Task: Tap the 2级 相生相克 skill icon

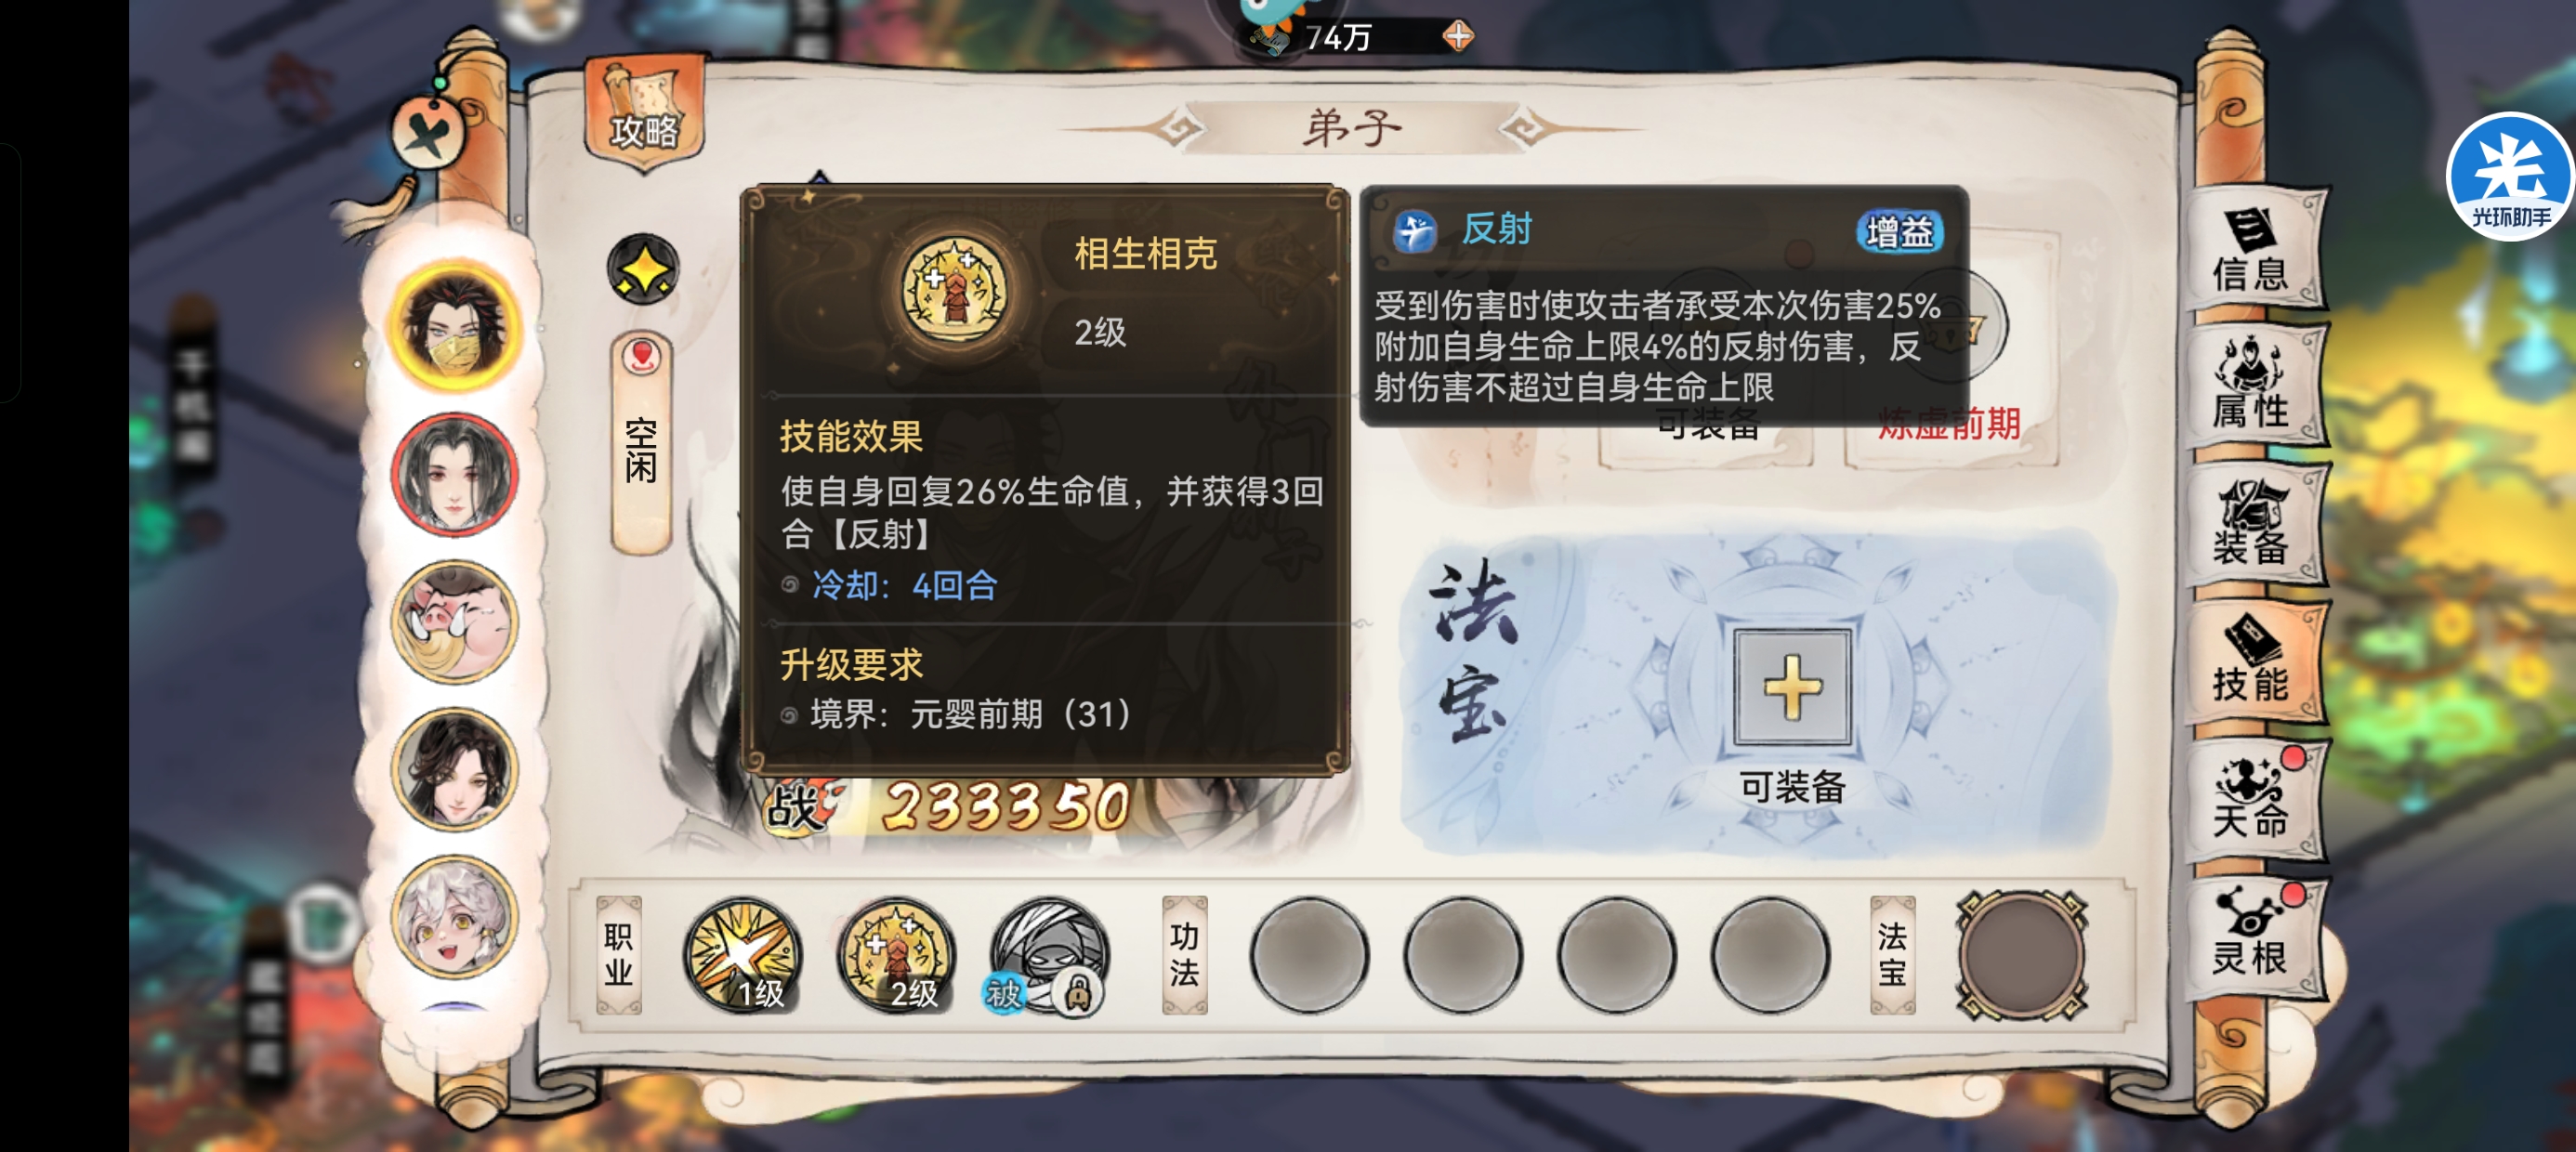Action: coord(896,955)
